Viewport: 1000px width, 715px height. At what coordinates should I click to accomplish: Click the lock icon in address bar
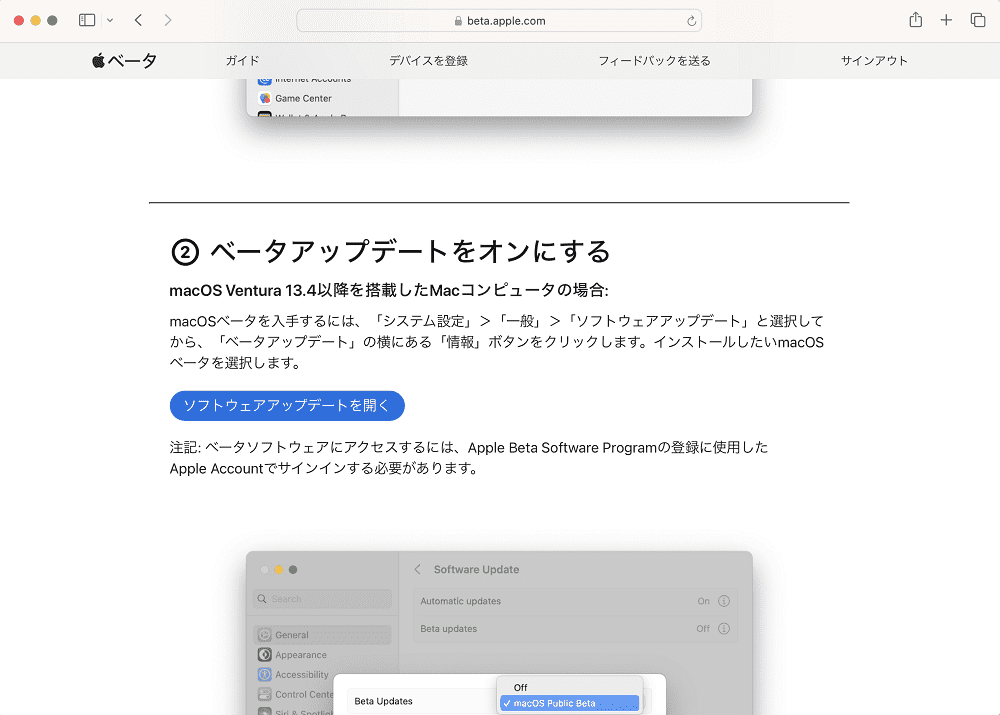458,21
